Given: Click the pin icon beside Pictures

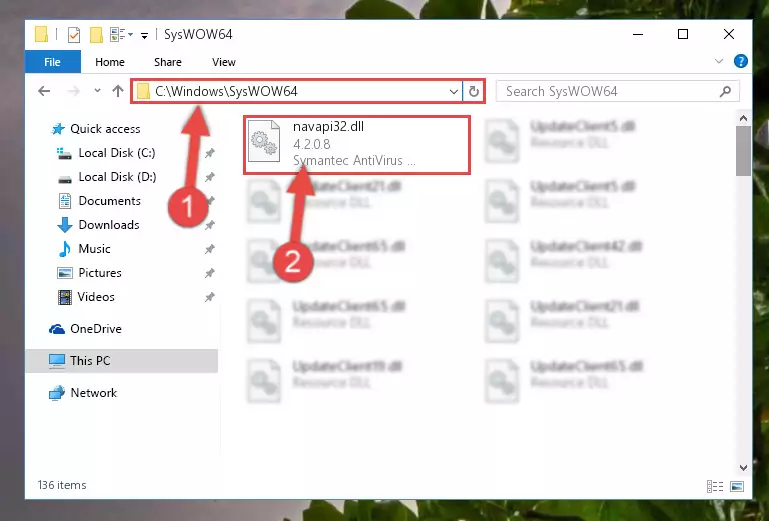Looking at the screenshot, I should (209, 273).
